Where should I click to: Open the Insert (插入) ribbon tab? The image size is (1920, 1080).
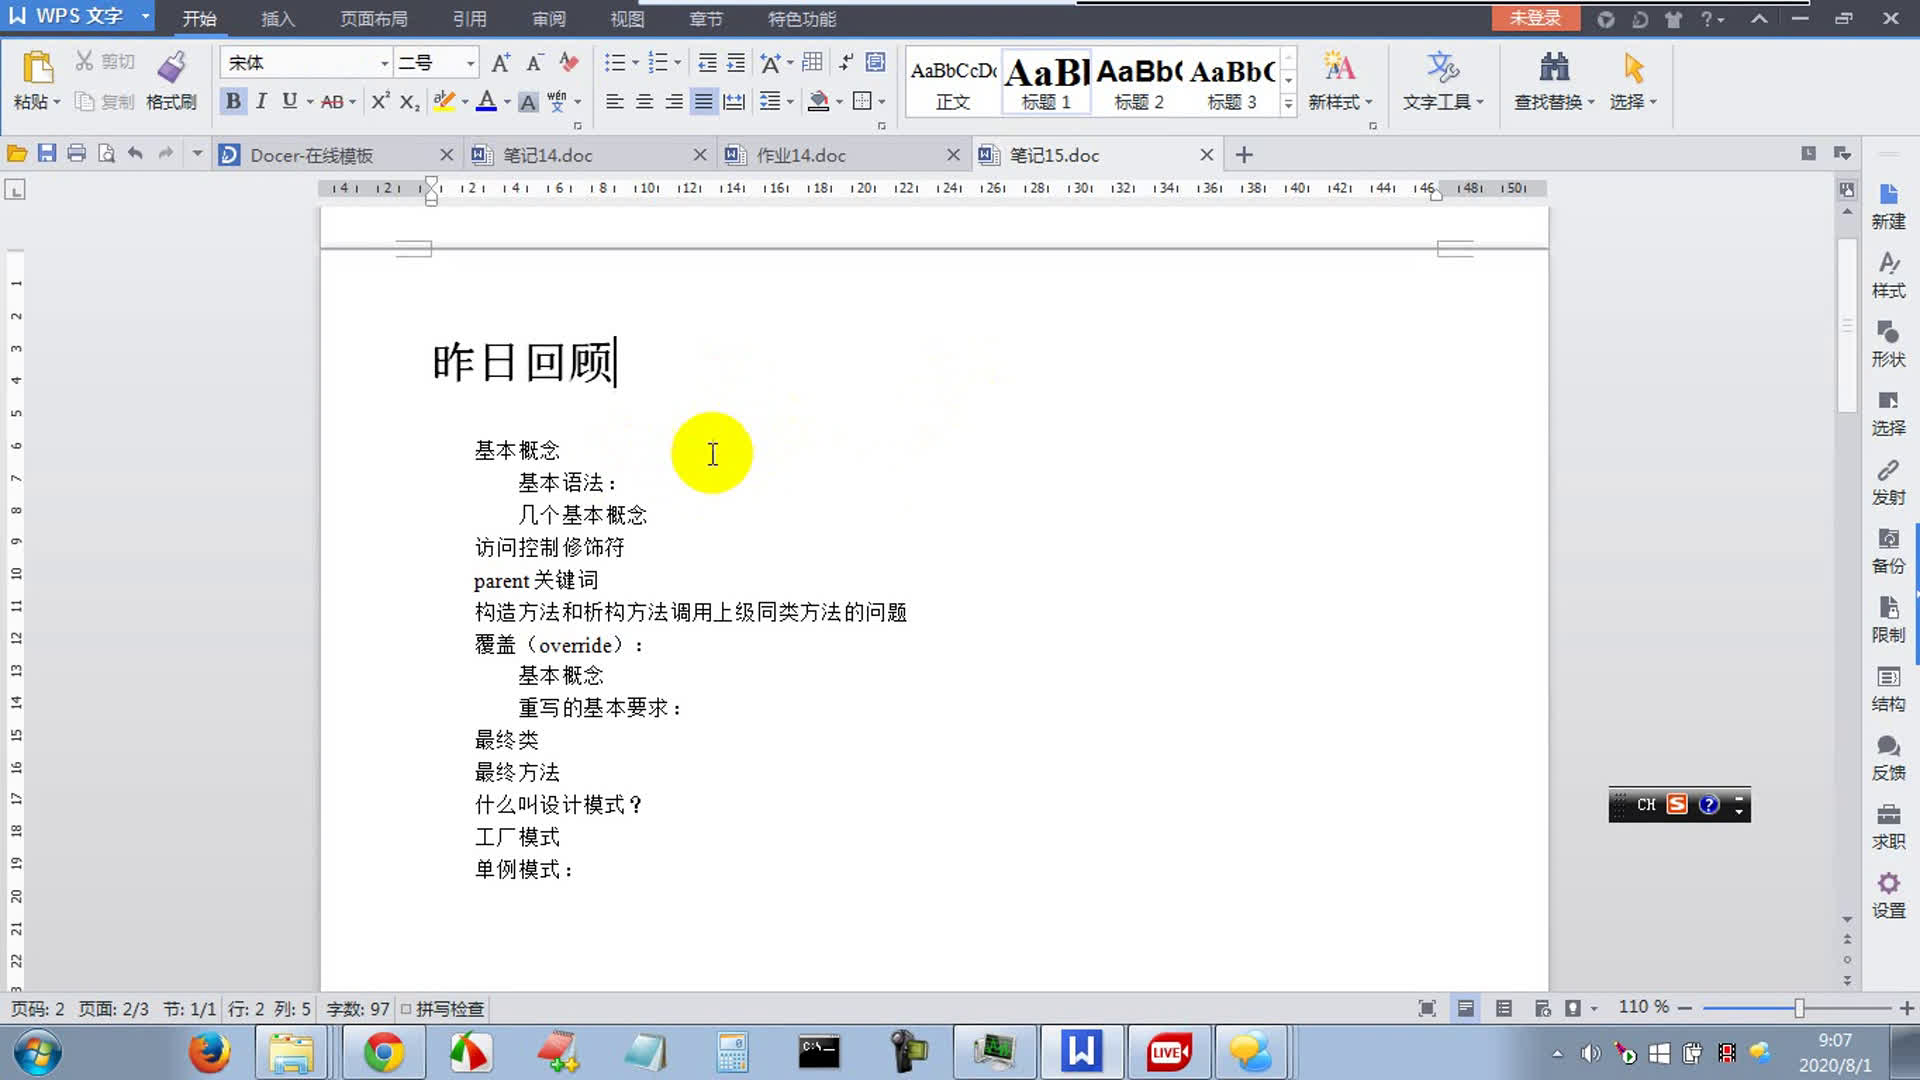[277, 19]
